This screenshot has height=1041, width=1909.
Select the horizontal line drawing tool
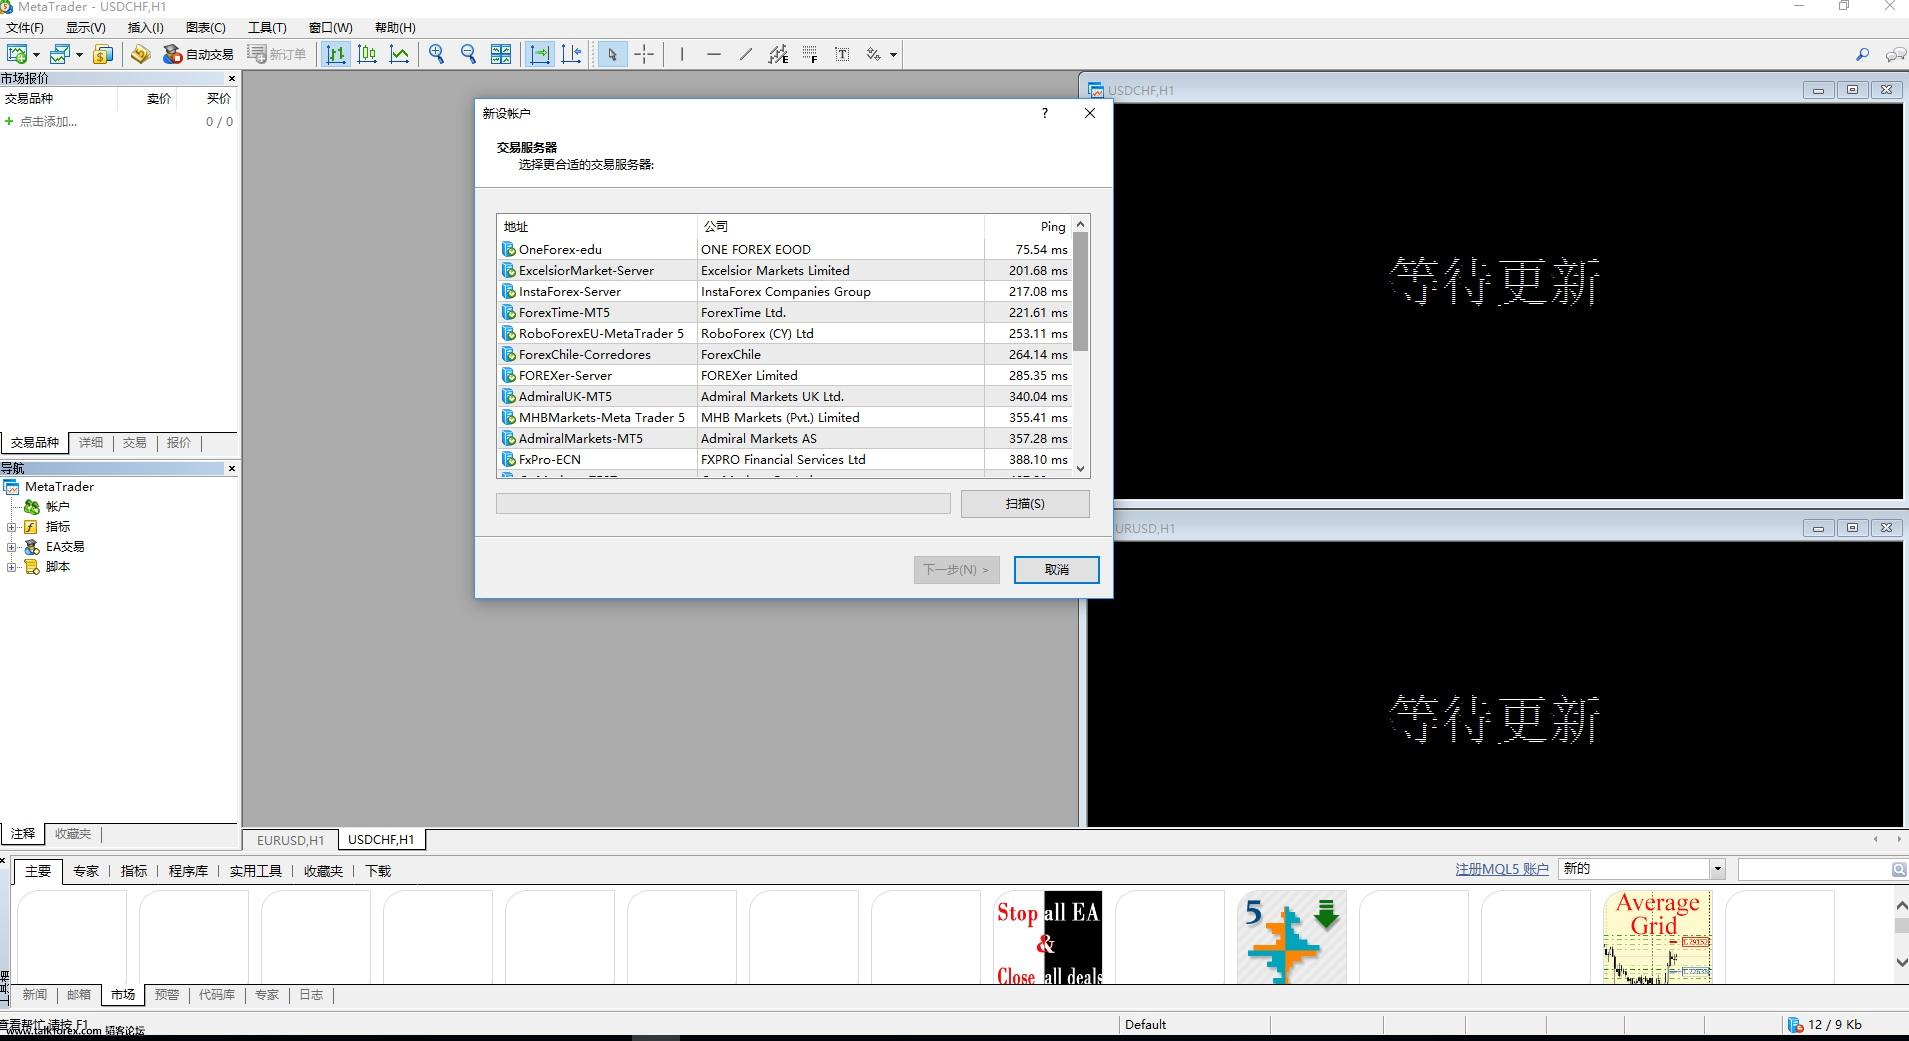point(713,54)
